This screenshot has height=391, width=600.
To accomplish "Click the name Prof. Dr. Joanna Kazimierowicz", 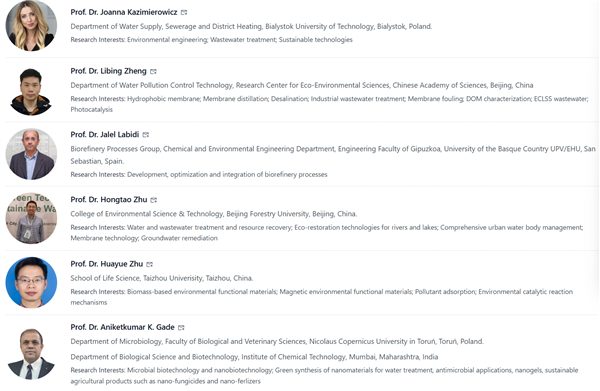I will [124, 12].
